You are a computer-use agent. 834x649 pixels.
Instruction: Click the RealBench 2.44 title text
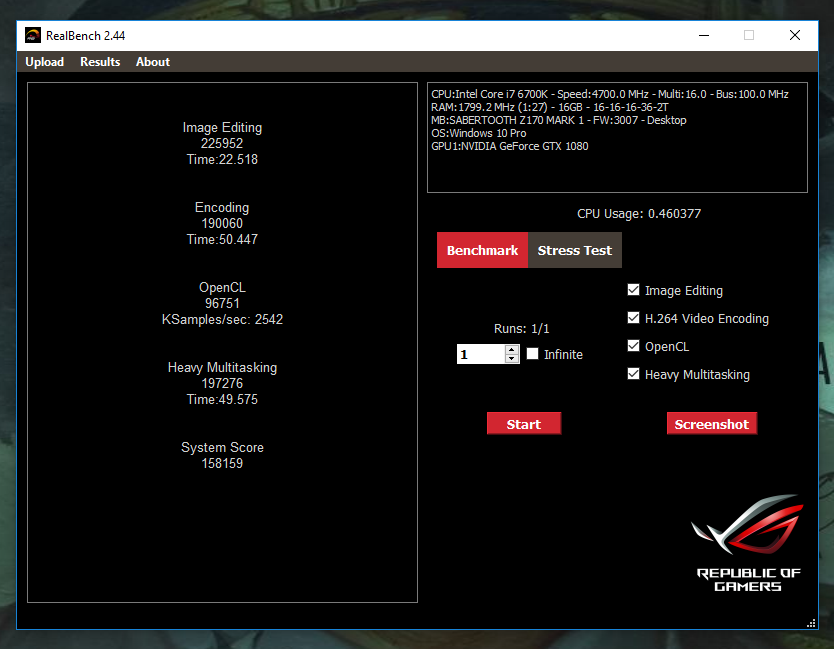pyautogui.click(x=86, y=36)
